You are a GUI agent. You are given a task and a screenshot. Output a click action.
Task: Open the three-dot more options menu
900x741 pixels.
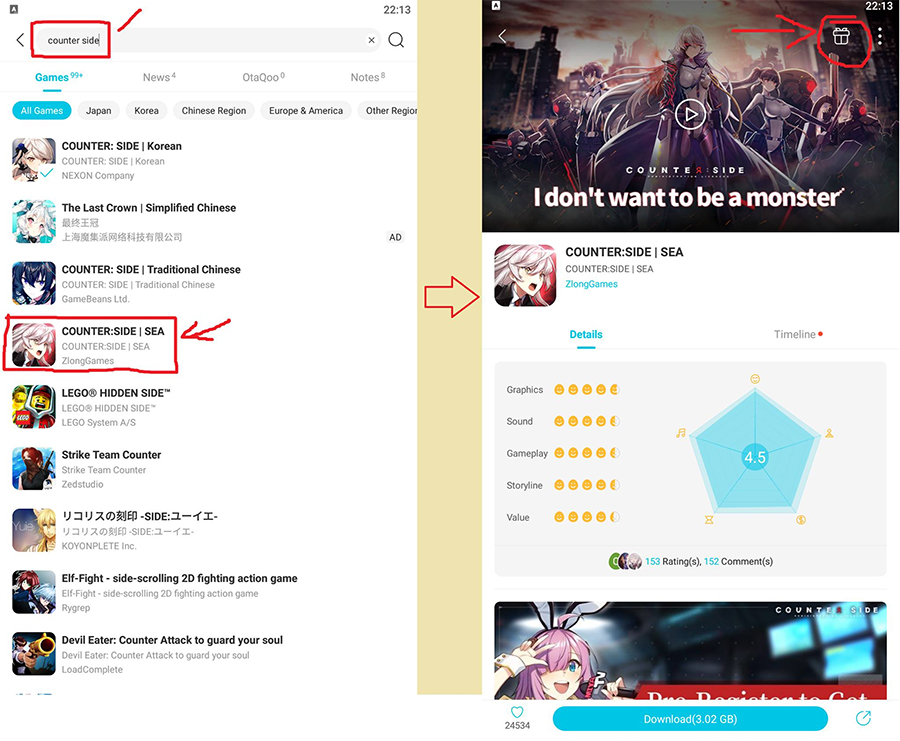point(879,37)
